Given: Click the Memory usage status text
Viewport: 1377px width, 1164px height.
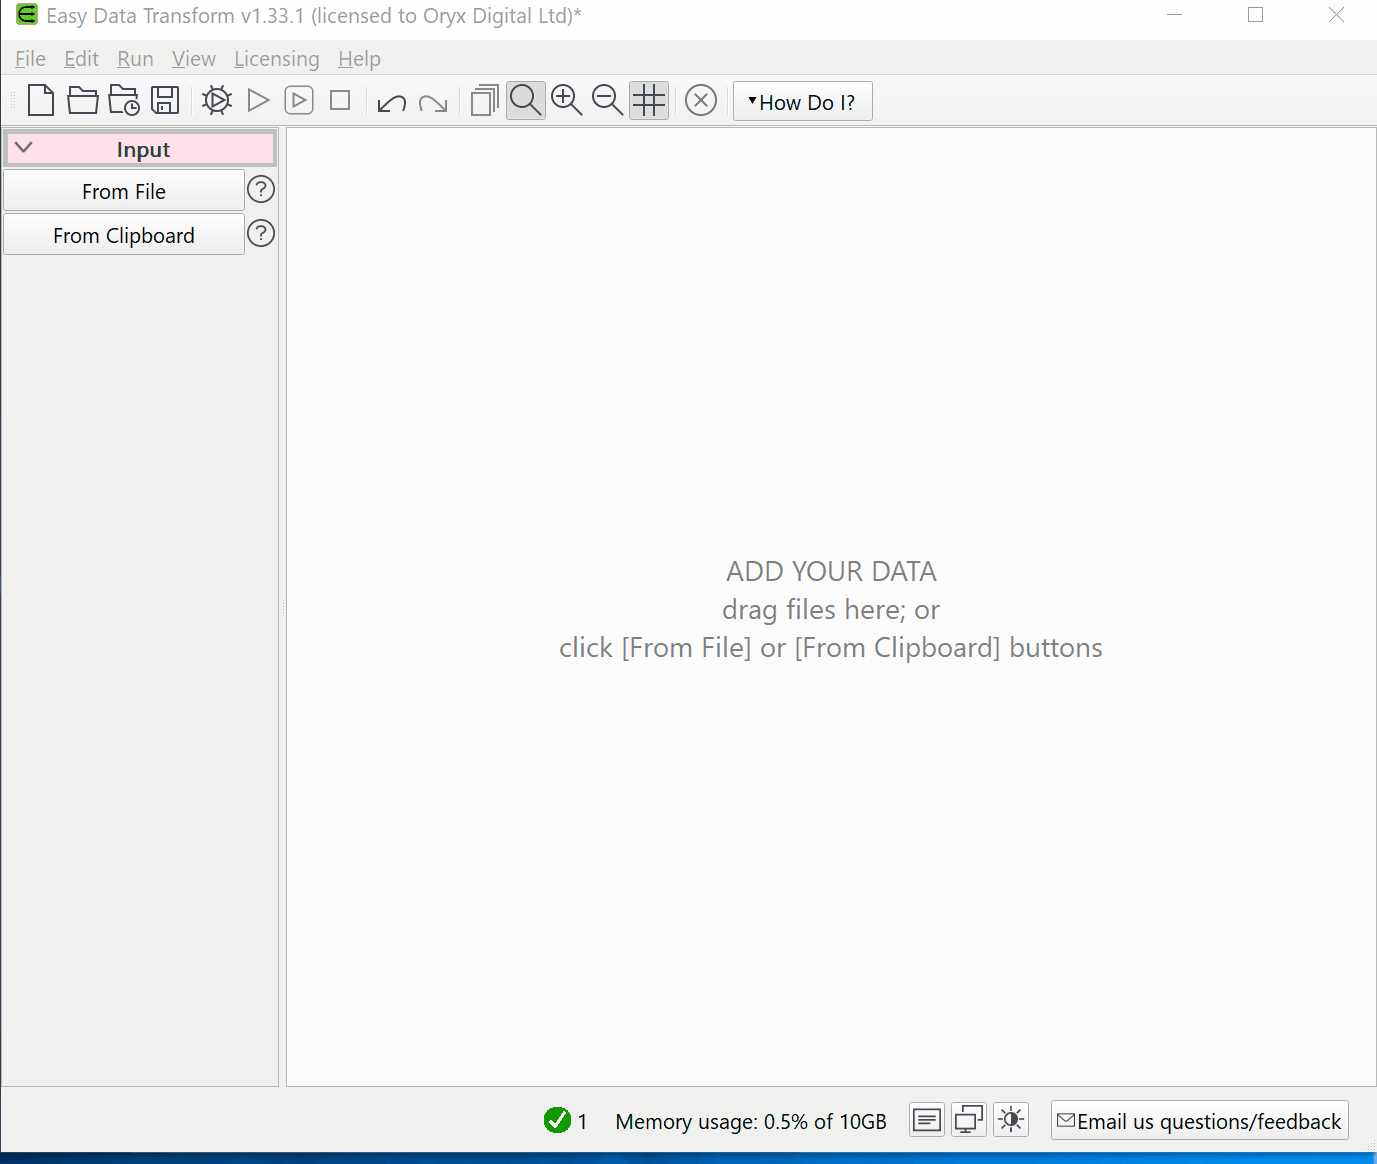Looking at the screenshot, I should coord(751,1122).
